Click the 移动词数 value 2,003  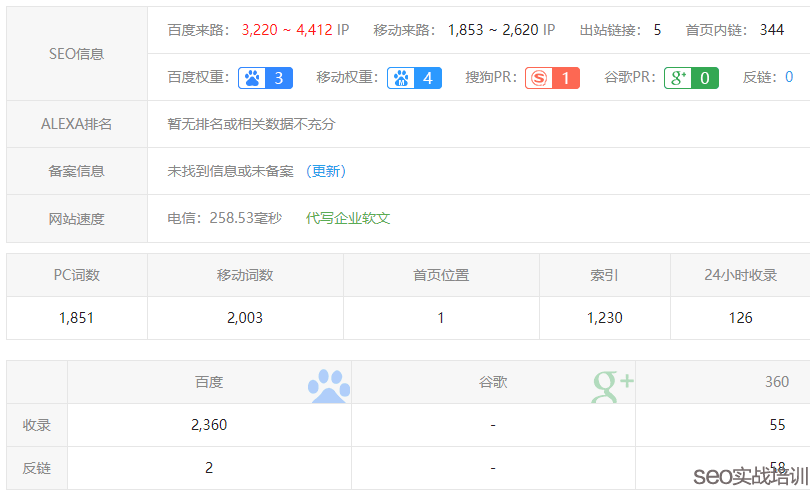point(245,318)
